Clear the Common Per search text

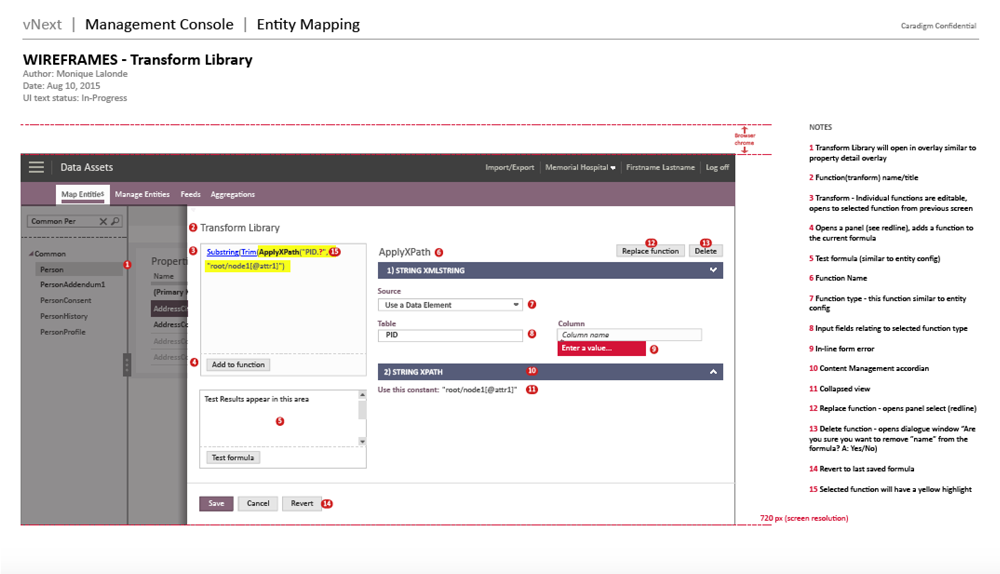point(103,222)
